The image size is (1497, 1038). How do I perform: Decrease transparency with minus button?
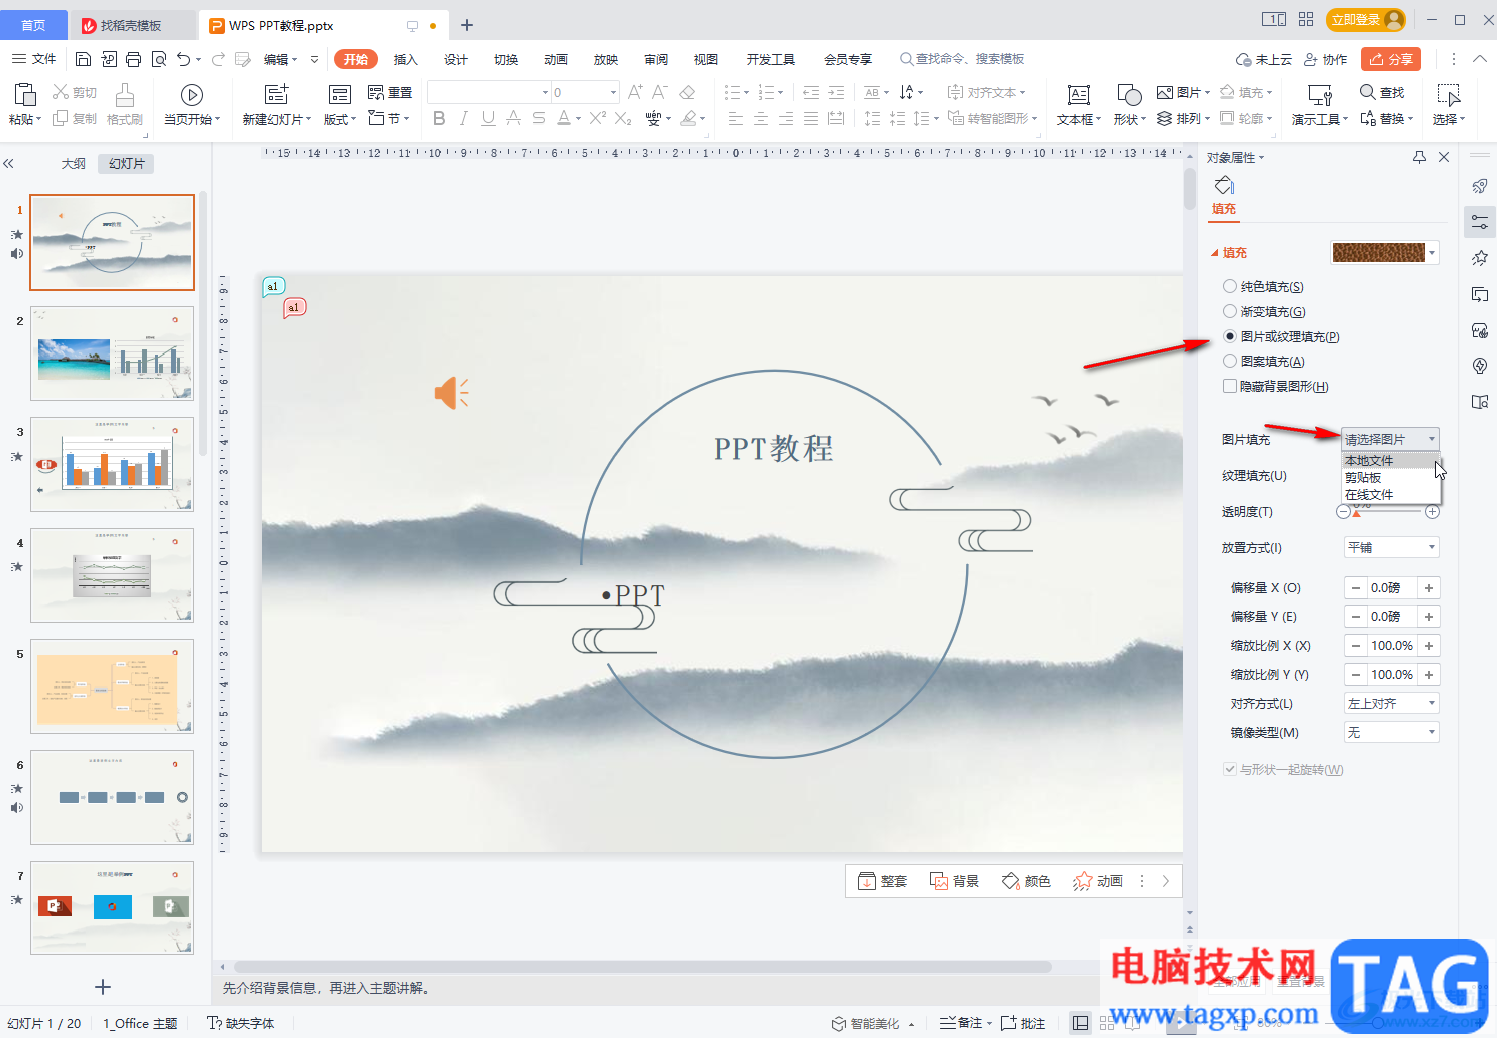click(1343, 511)
